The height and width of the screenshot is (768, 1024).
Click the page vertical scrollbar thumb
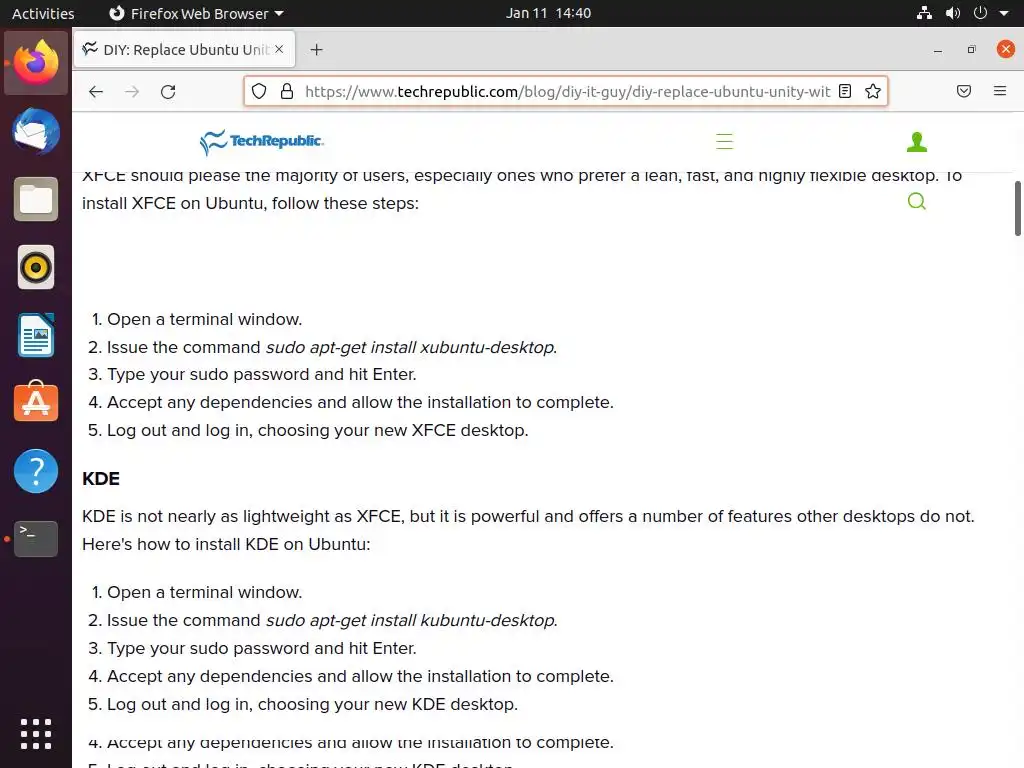[x=1017, y=208]
